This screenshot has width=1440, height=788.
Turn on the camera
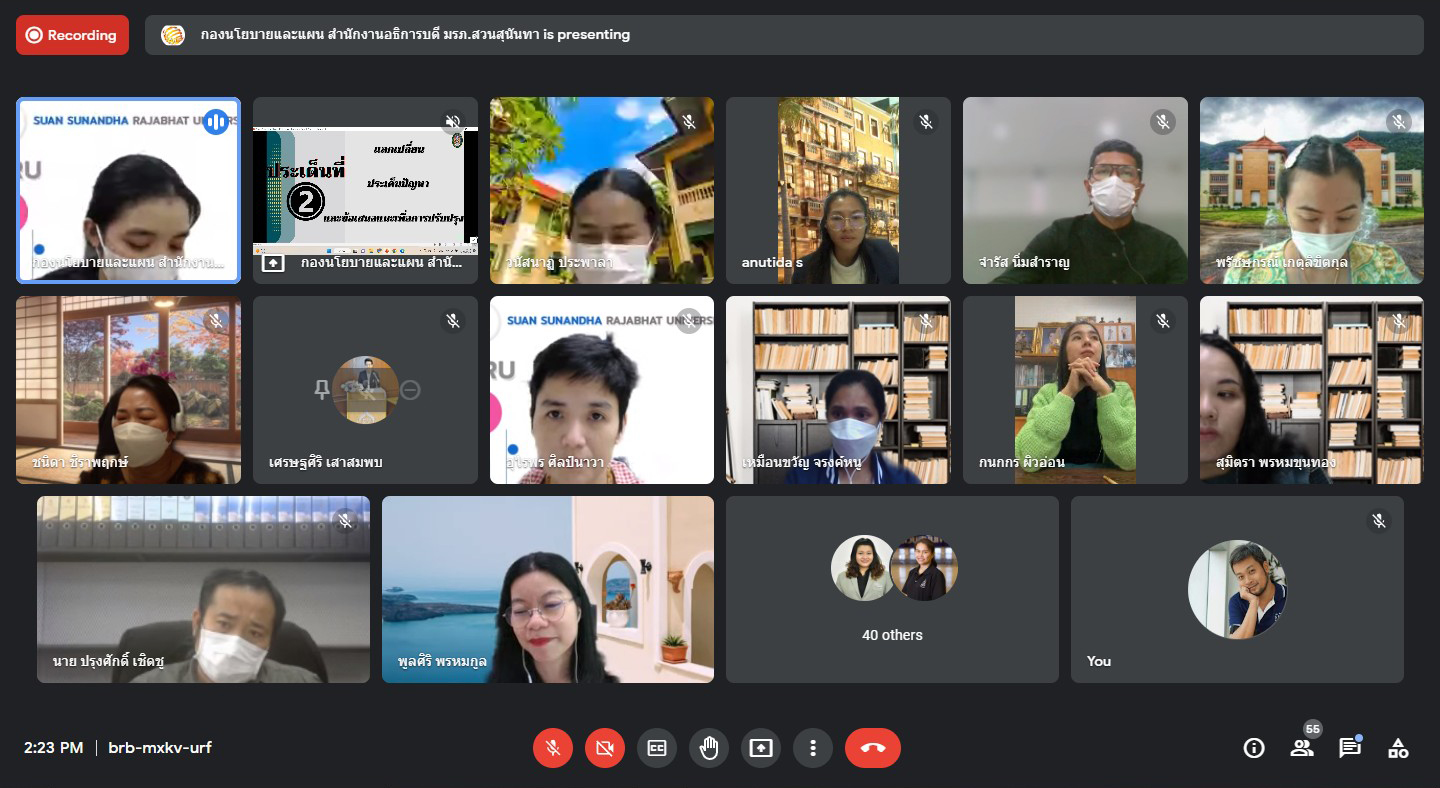coord(604,748)
